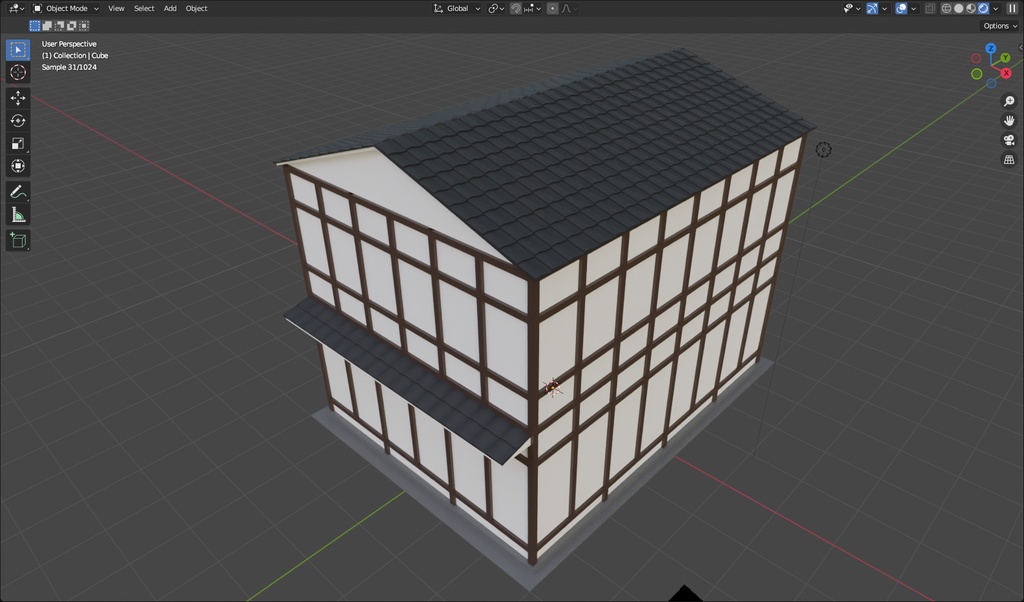
Task: Toggle camera view with camera icon
Action: coord(1009,140)
